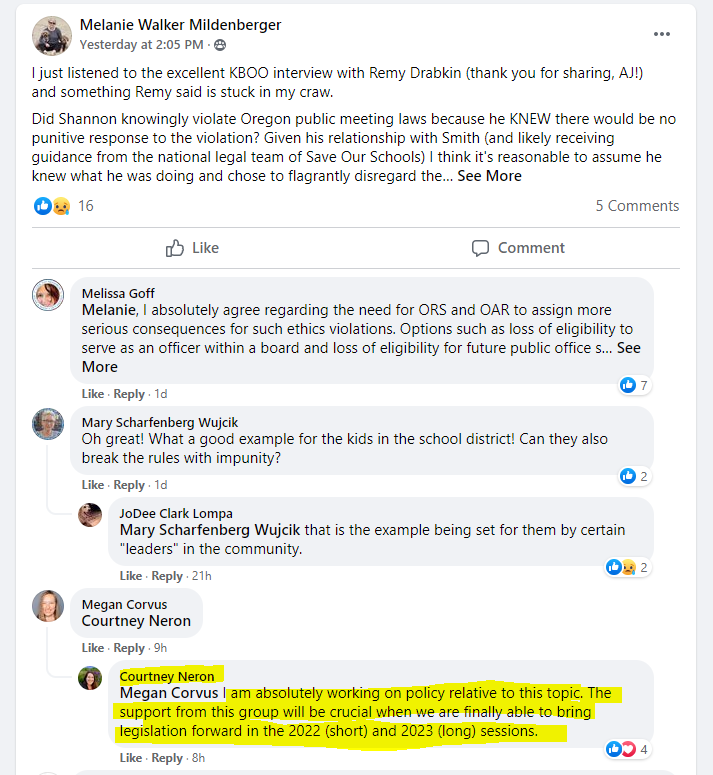
Task: View 7 likes on Melissa Goff's comment
Action: coord(635,385)
